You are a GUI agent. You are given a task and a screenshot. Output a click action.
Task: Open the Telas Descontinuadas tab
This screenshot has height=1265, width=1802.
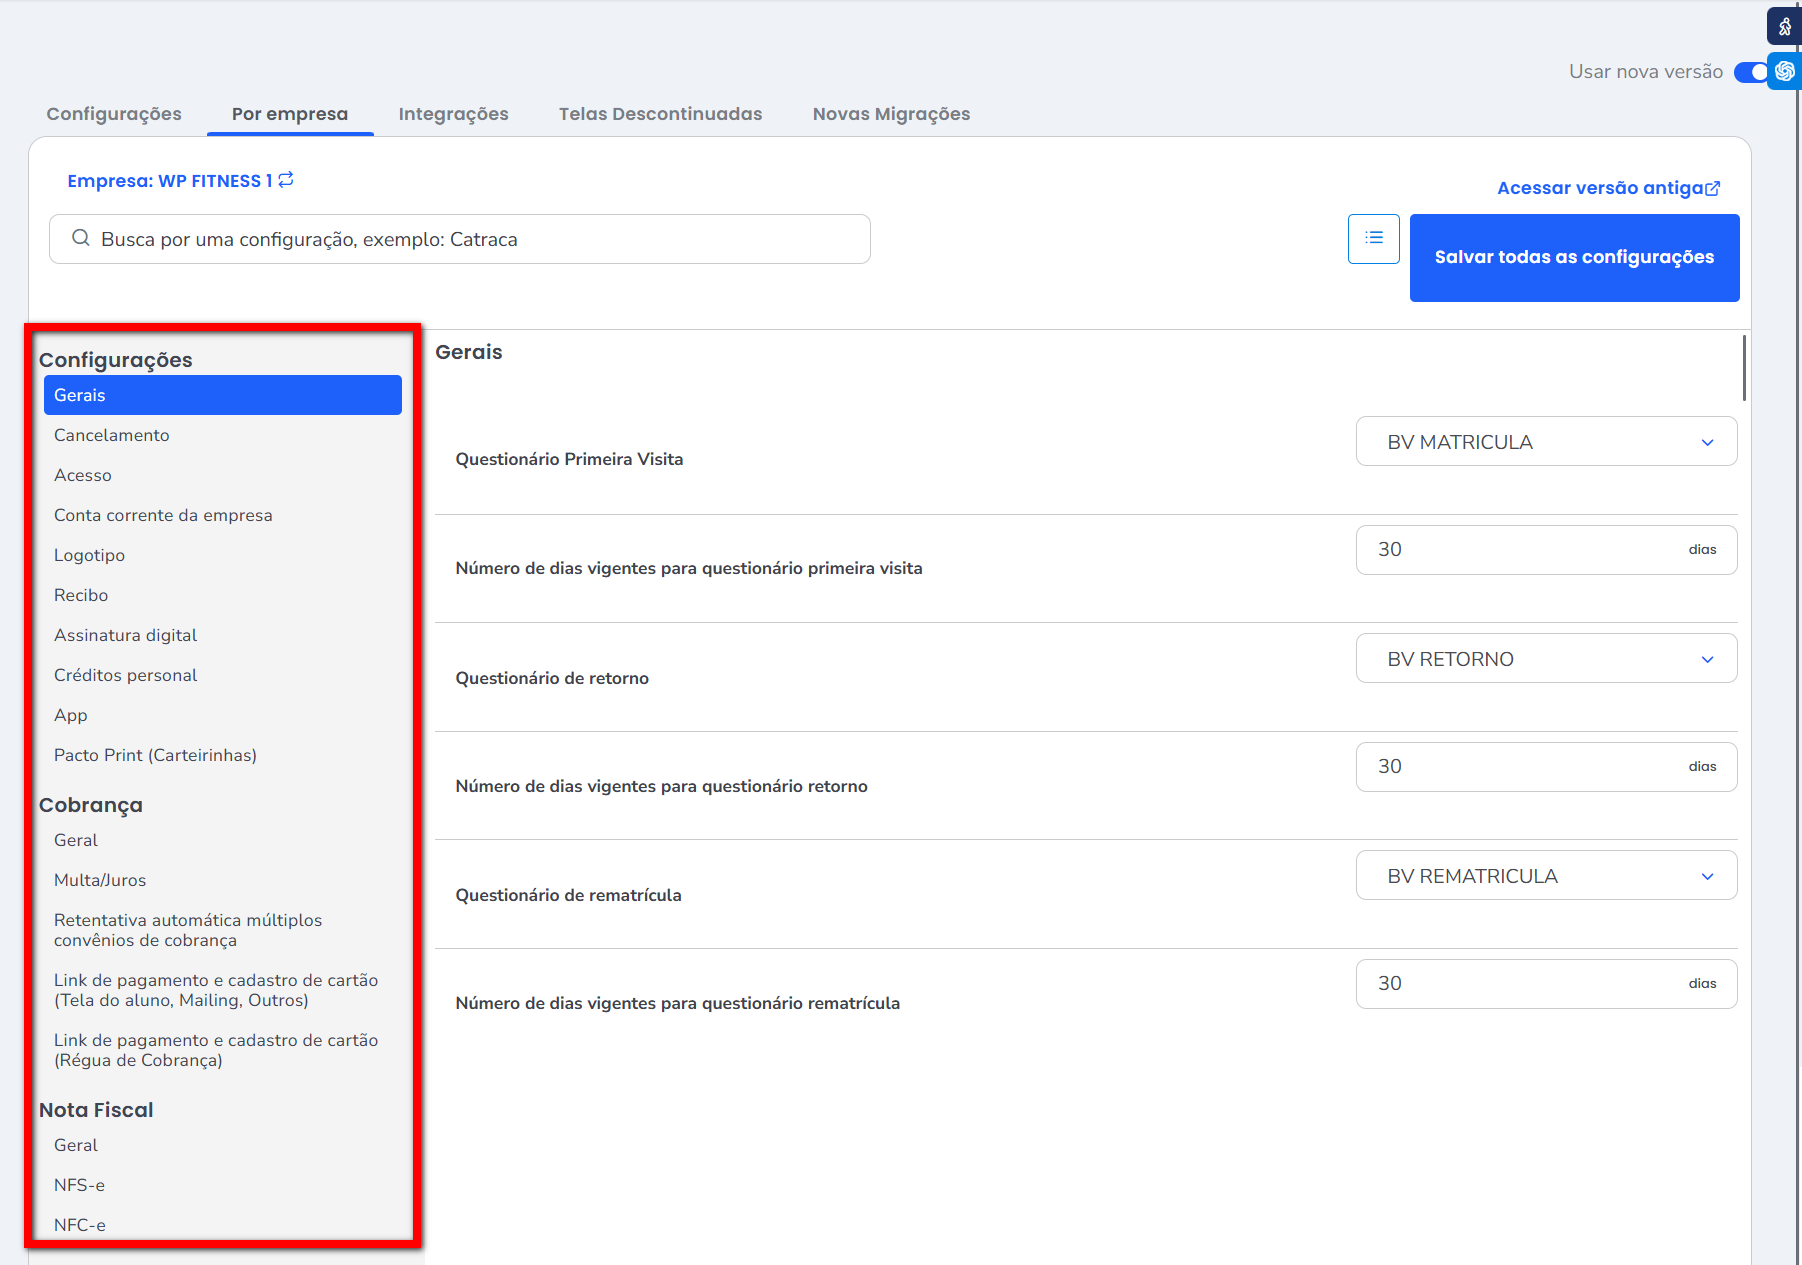click(660, 114)
